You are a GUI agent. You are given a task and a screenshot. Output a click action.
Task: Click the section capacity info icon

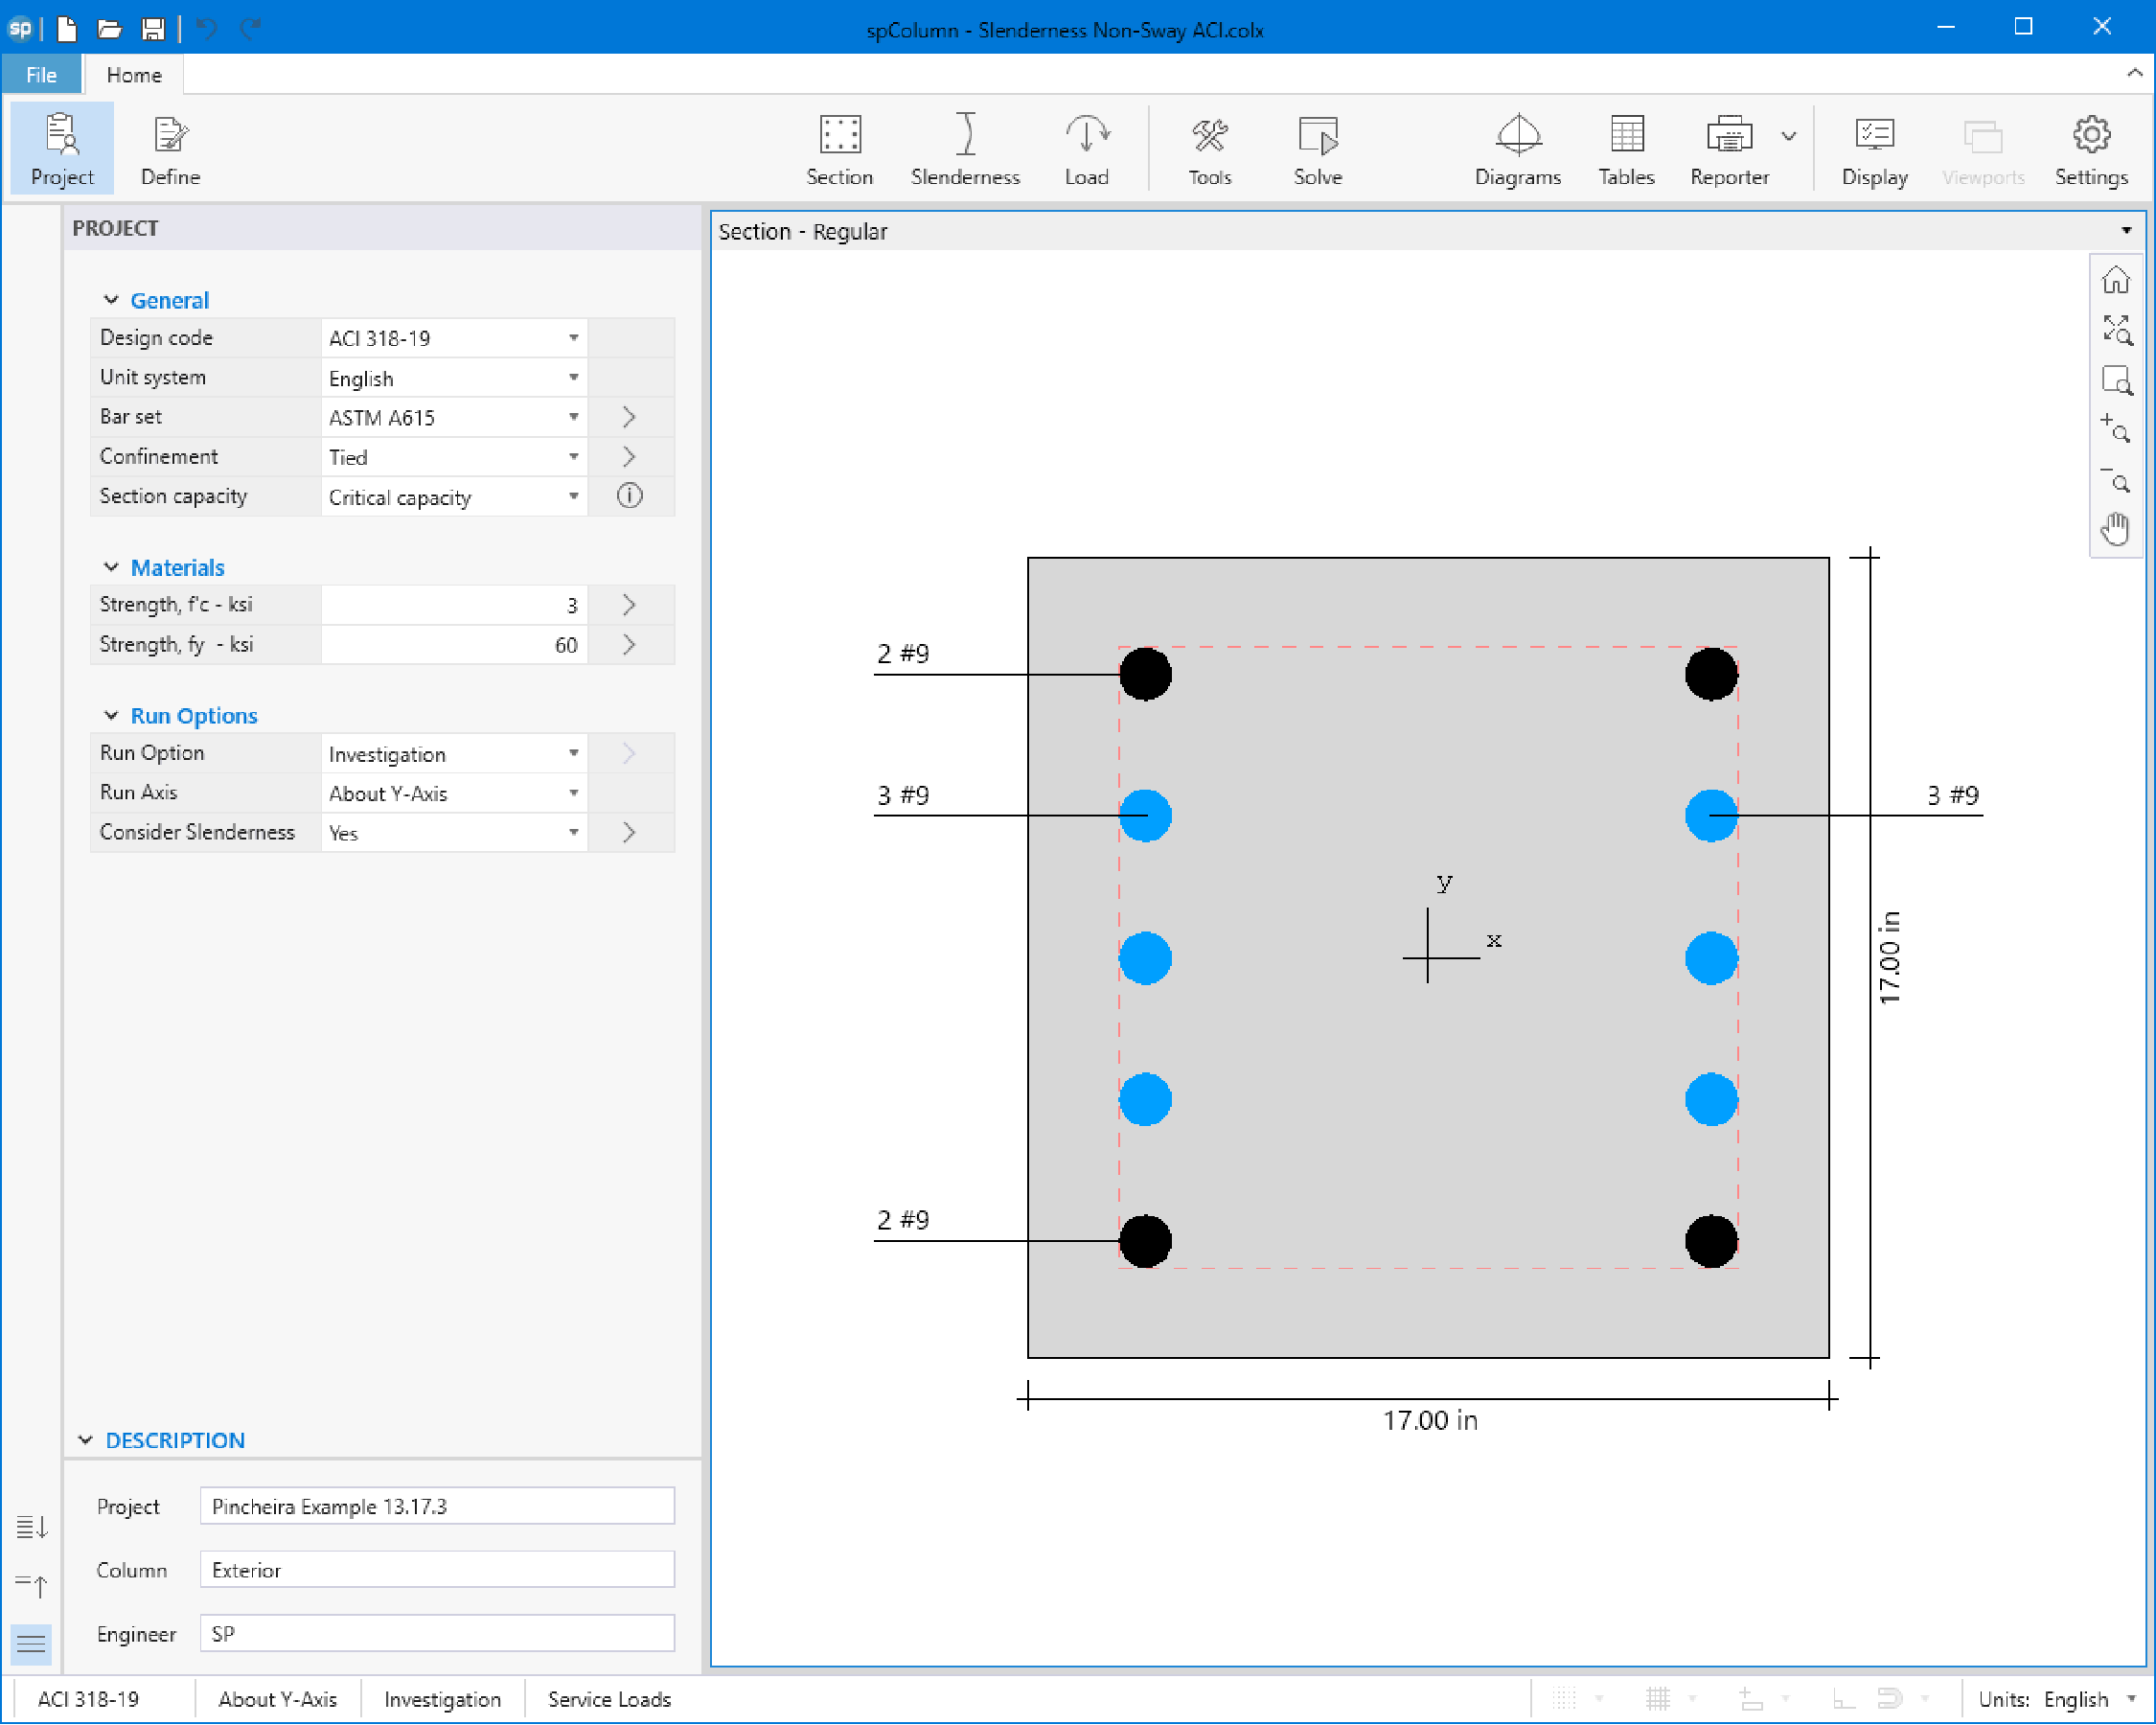629,496
